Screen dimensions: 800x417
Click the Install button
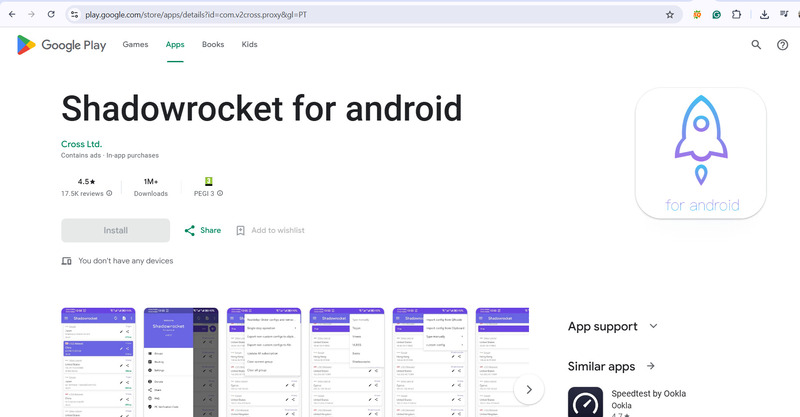(x=115, y=230)
